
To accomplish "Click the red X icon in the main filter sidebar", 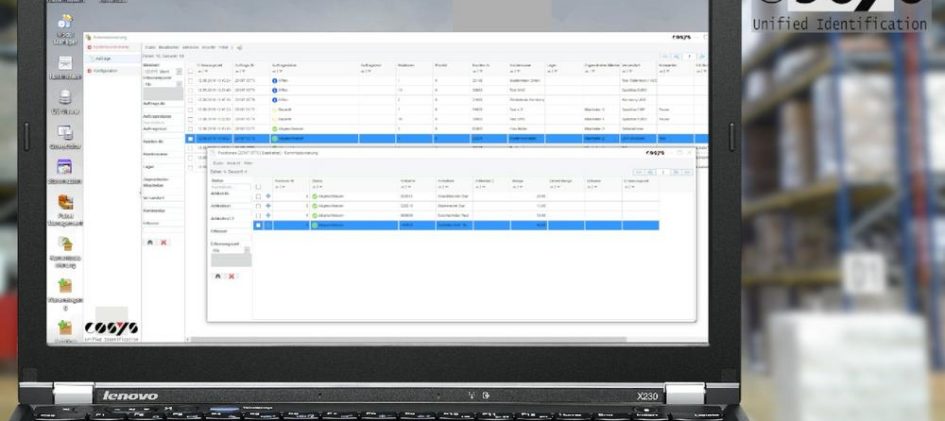I will point(164,242).
